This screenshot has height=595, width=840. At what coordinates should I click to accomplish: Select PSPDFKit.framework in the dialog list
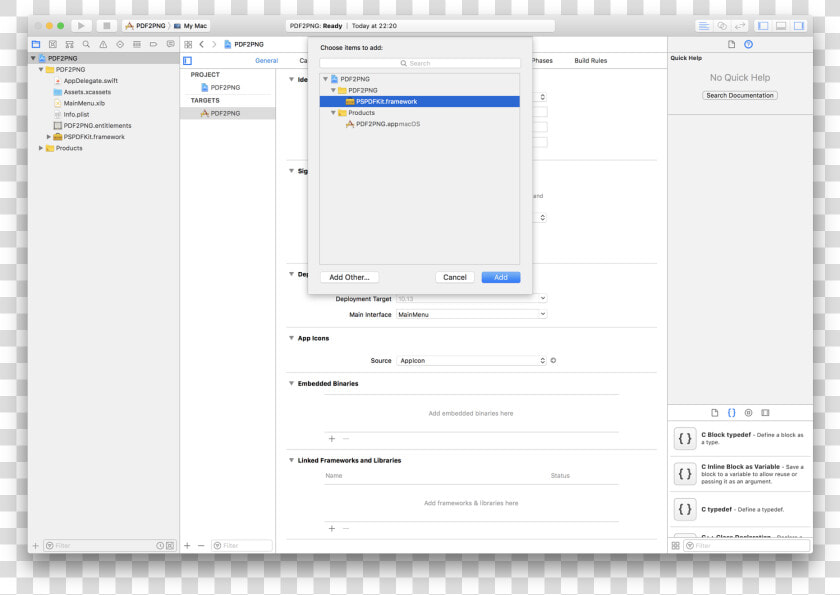419,101
